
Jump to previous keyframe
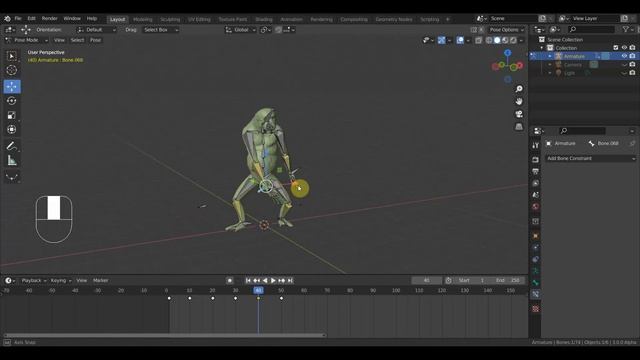[256, 280]
